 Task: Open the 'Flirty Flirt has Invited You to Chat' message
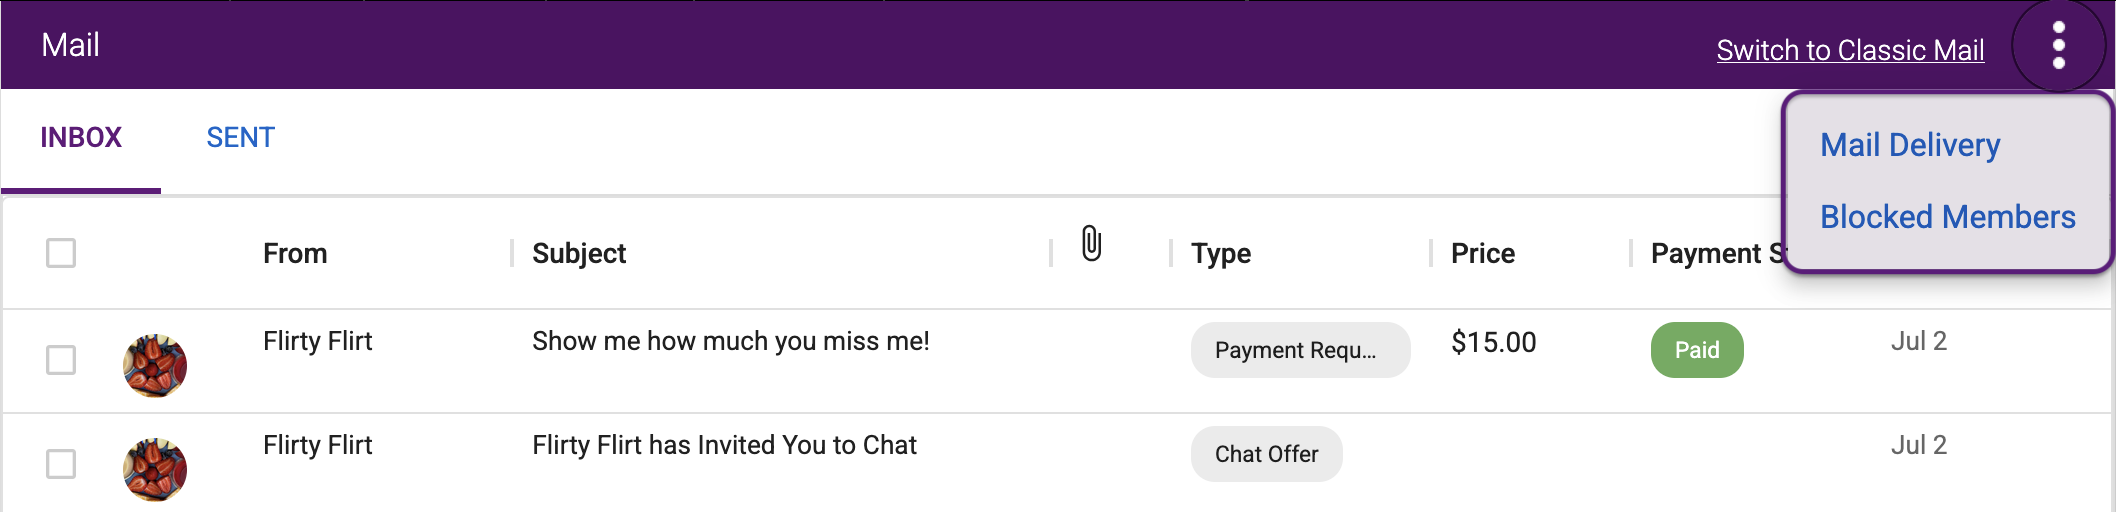[724, 445]
